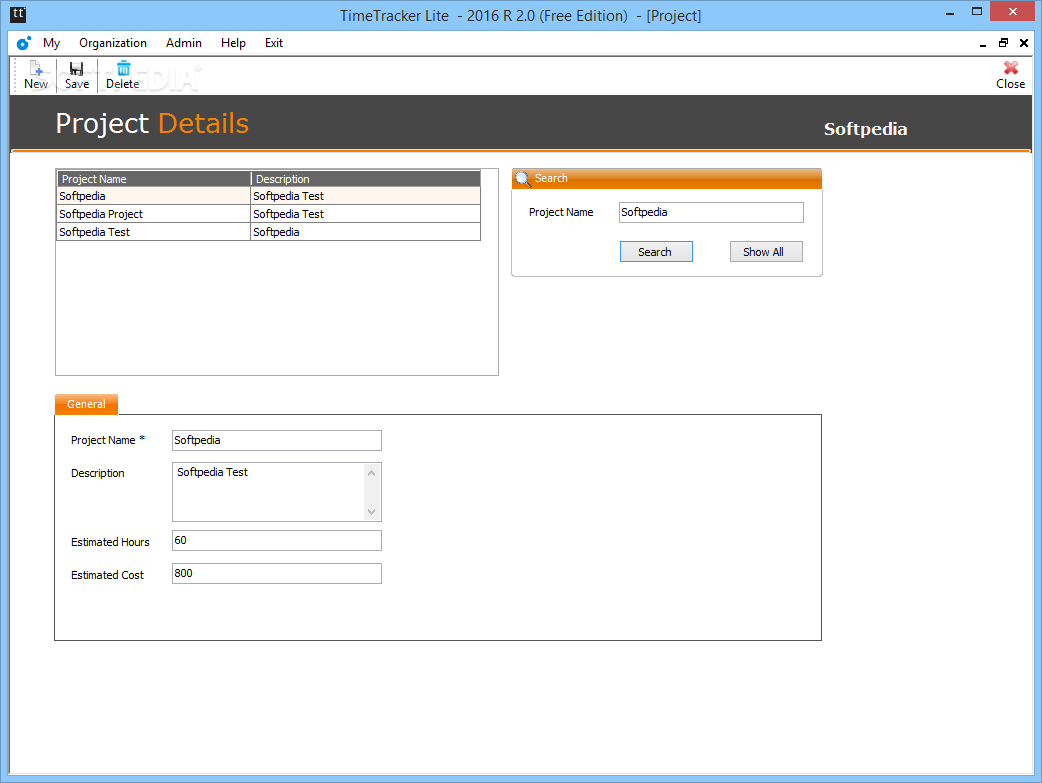Image resolution: width=1042 pixels, height=783 pixels.
Task: Click the Description box scroll down arrow
Action: click(371, 512)
